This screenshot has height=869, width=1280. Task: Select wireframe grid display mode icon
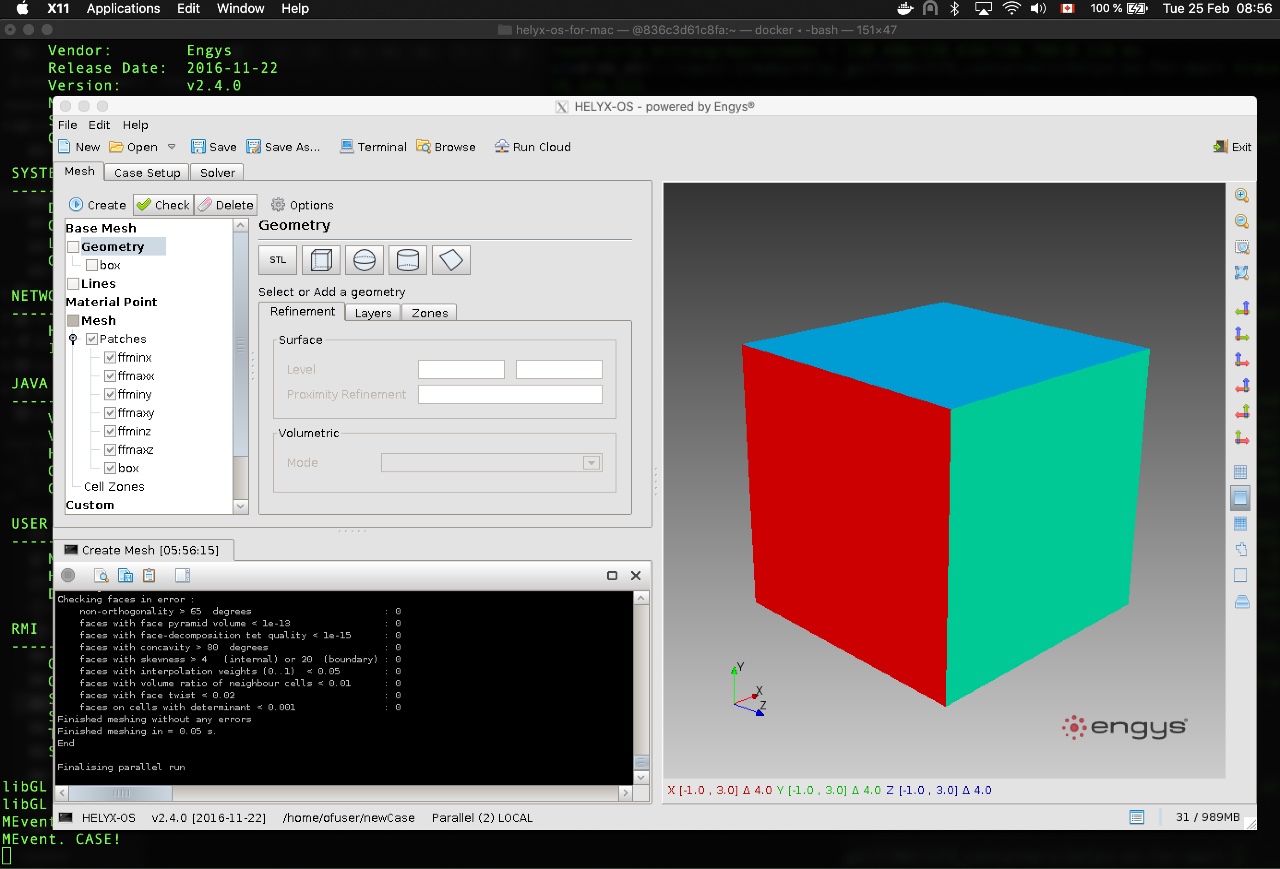point(1241,472)
